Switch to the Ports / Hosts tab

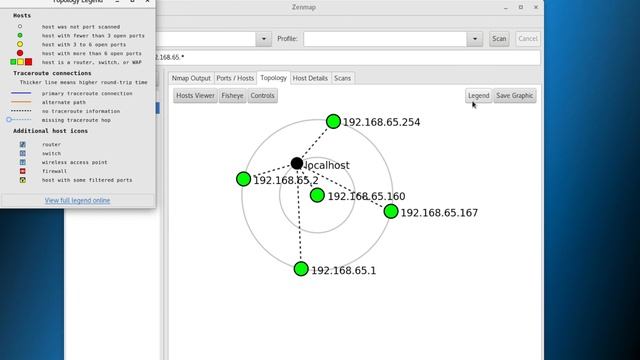pyautogui.click(x=235, y=78)
